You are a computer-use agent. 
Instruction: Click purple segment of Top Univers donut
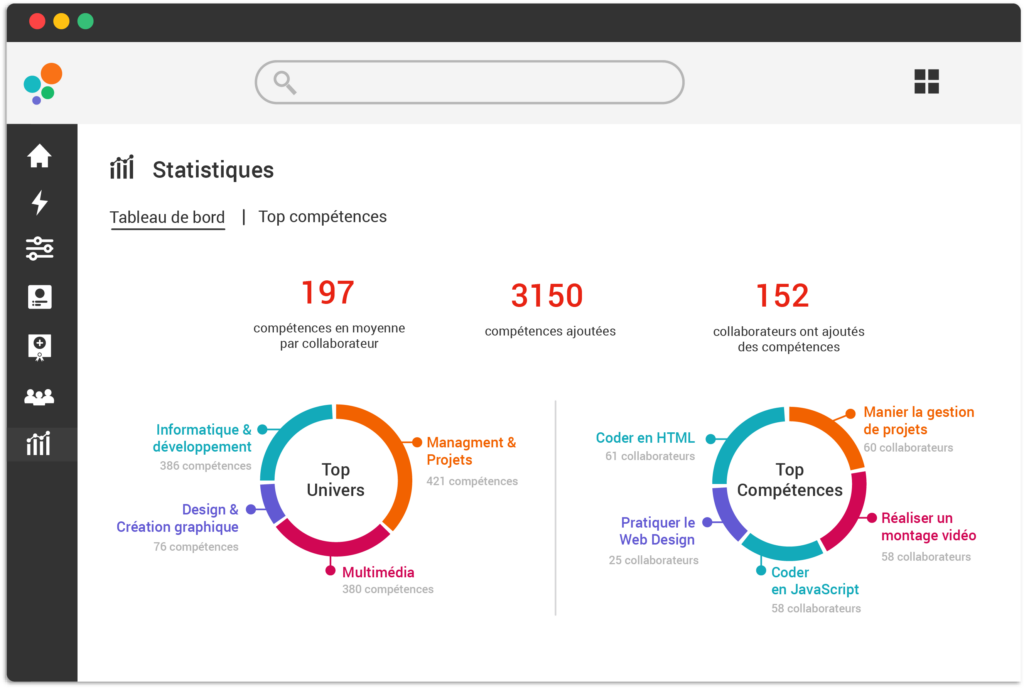(x=270, y=503)
